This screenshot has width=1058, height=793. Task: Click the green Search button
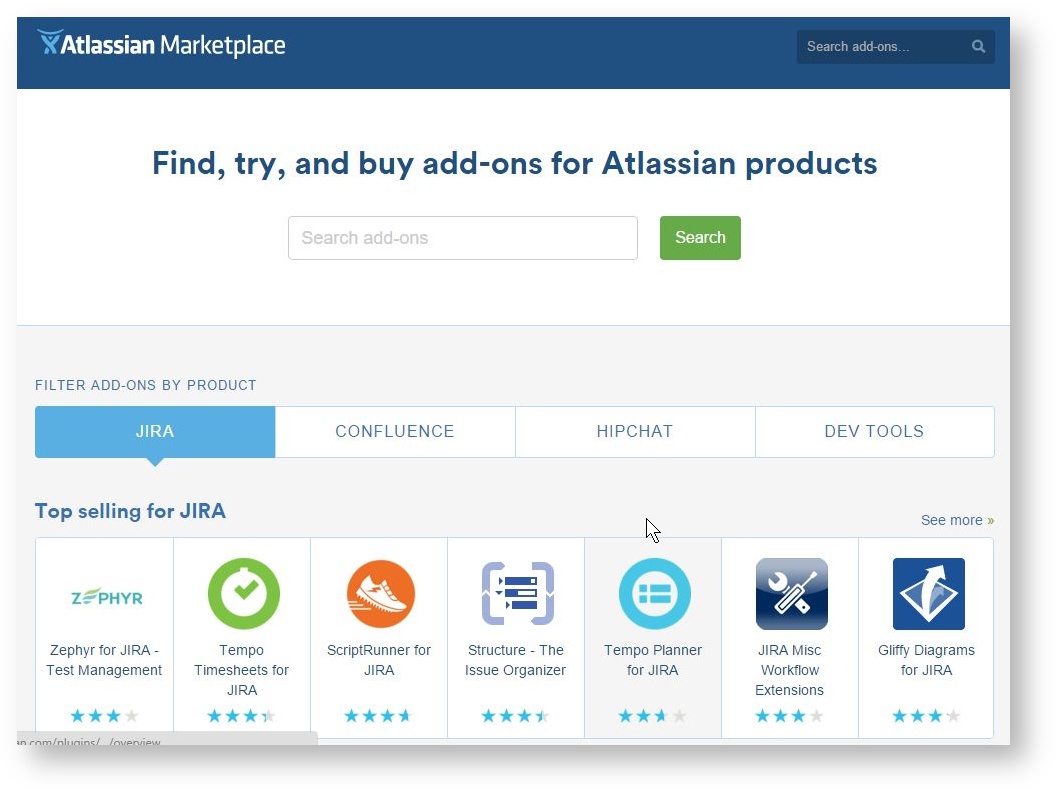coord(700,238)
